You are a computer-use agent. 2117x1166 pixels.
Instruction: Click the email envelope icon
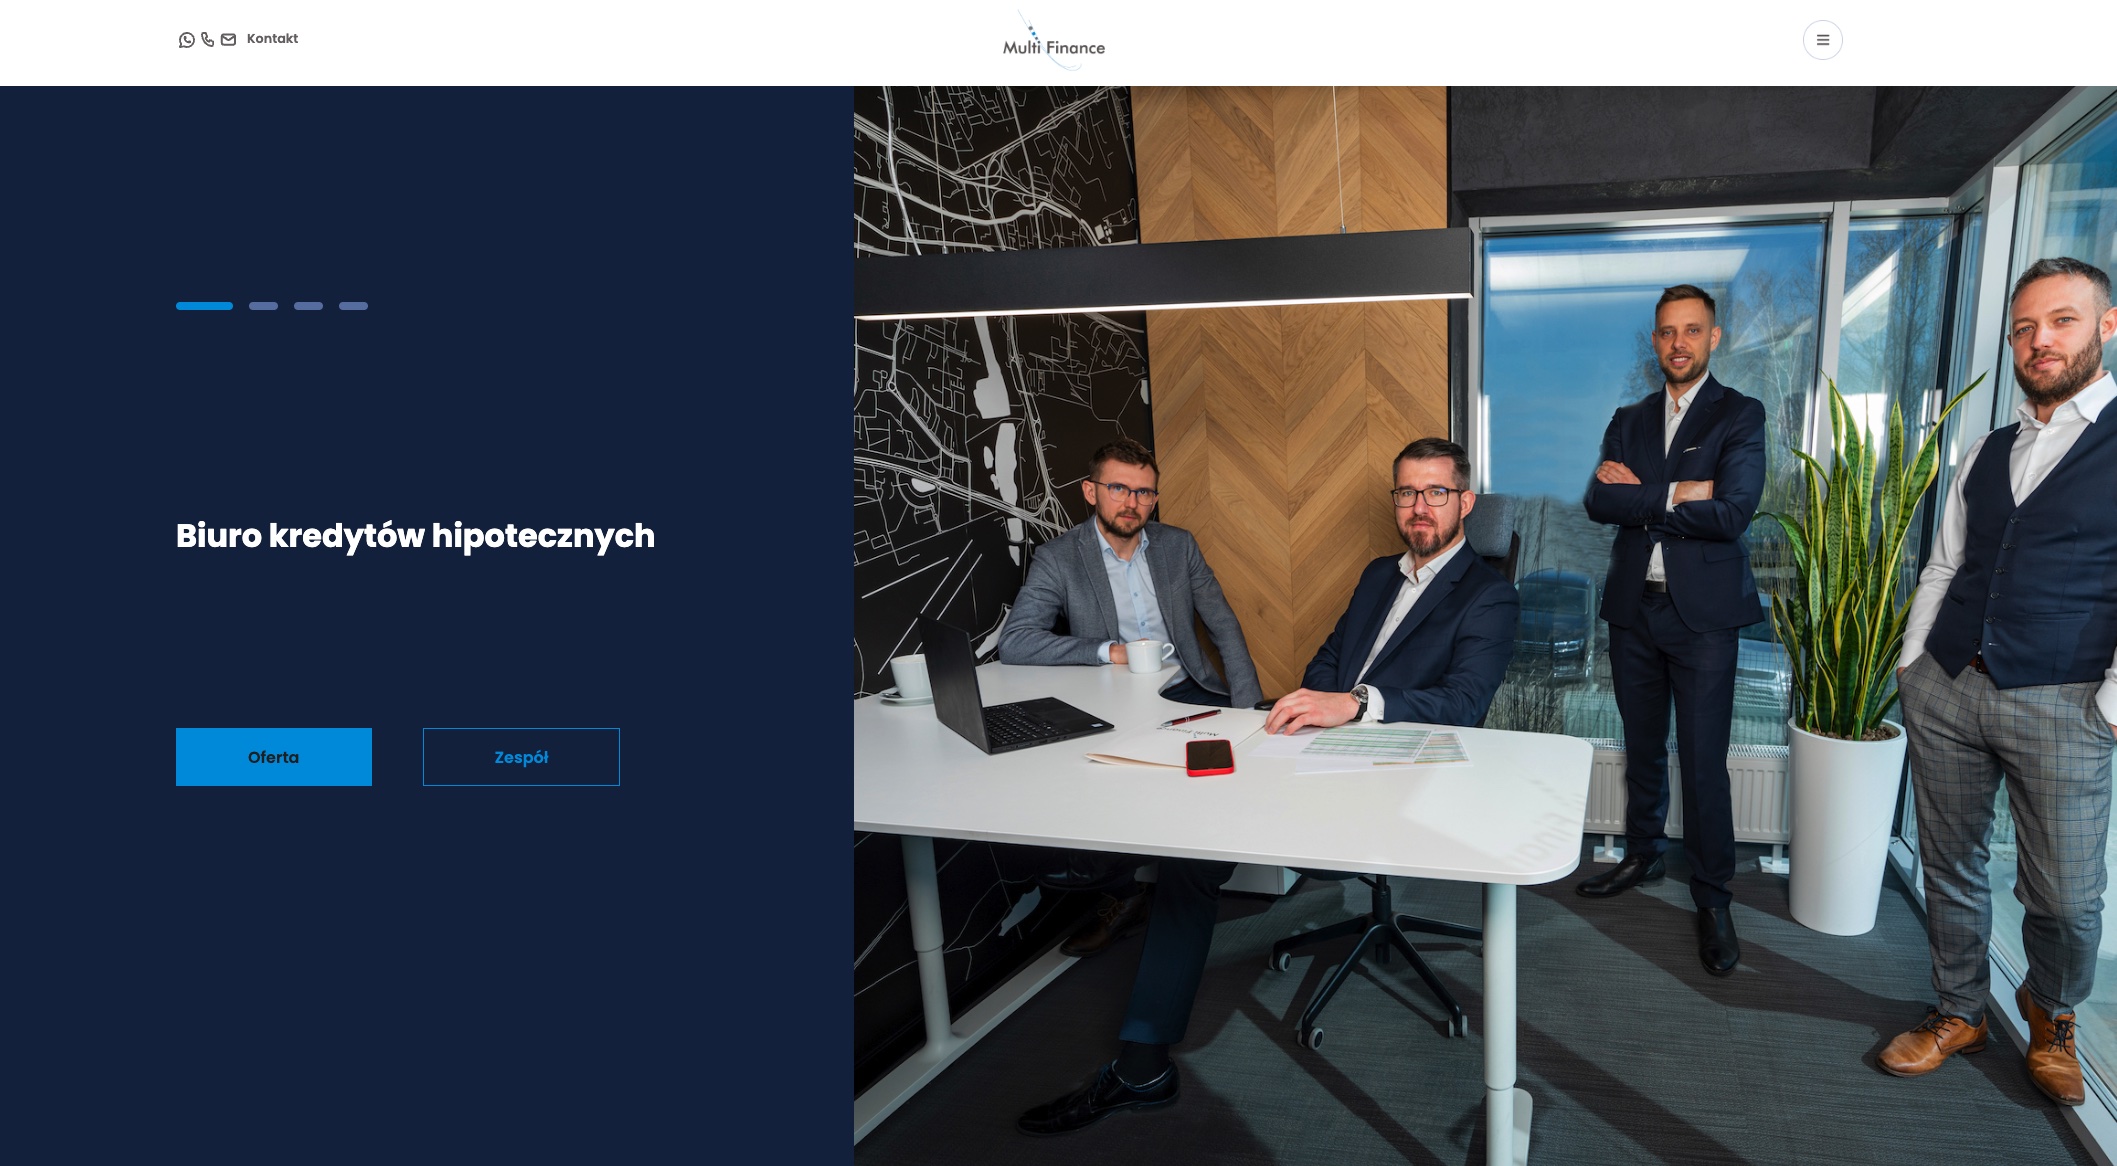coord(228,40)
